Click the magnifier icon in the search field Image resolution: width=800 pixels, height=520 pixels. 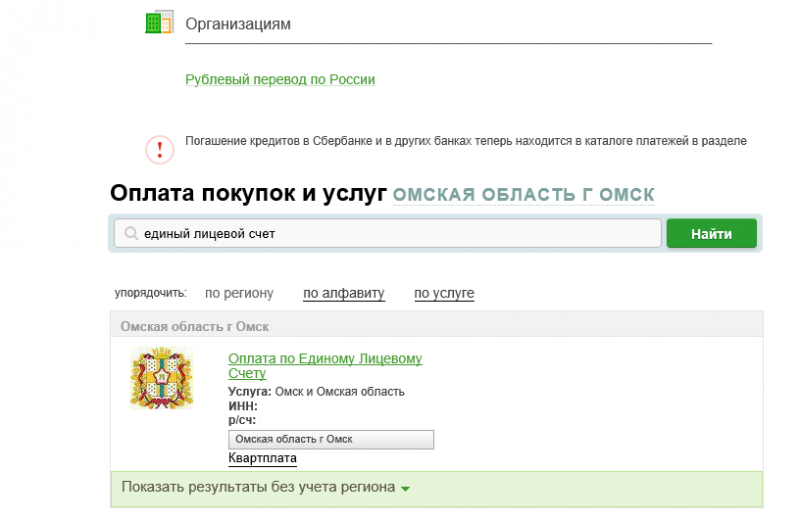[131, 234]
